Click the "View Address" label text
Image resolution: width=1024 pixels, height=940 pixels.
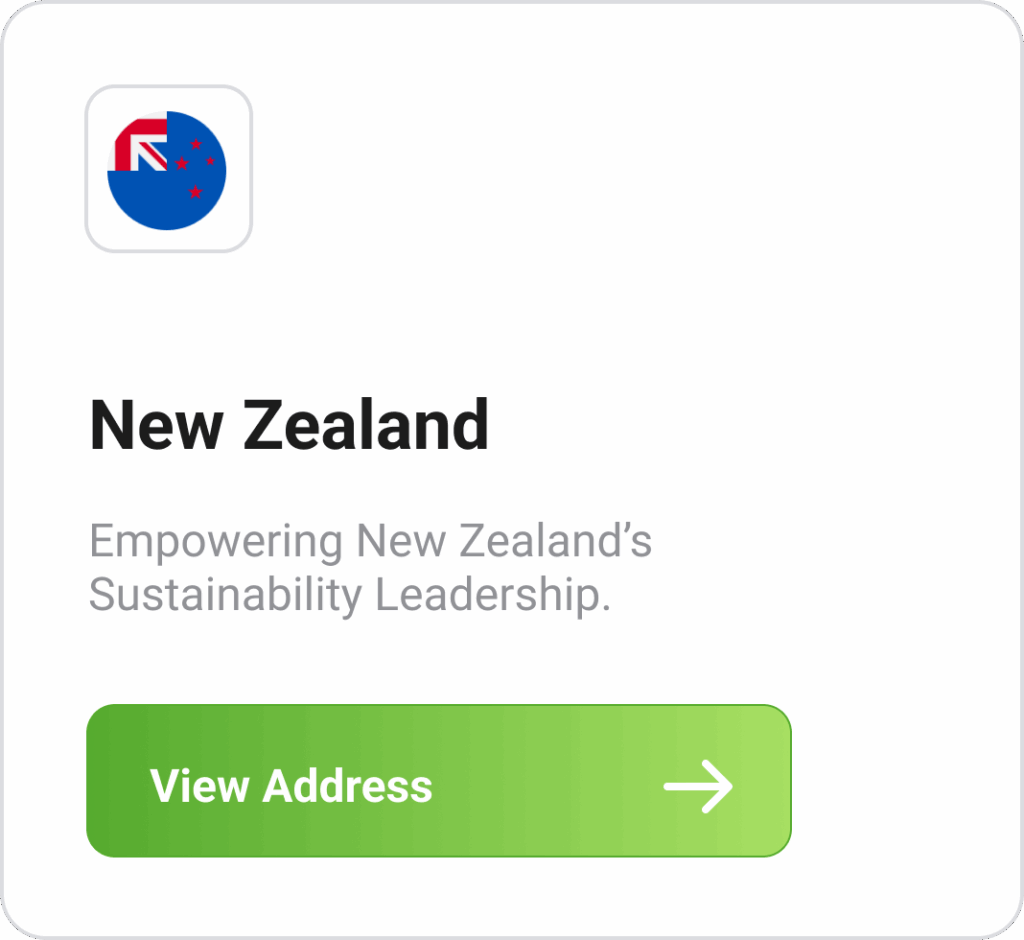coord(291,785)
